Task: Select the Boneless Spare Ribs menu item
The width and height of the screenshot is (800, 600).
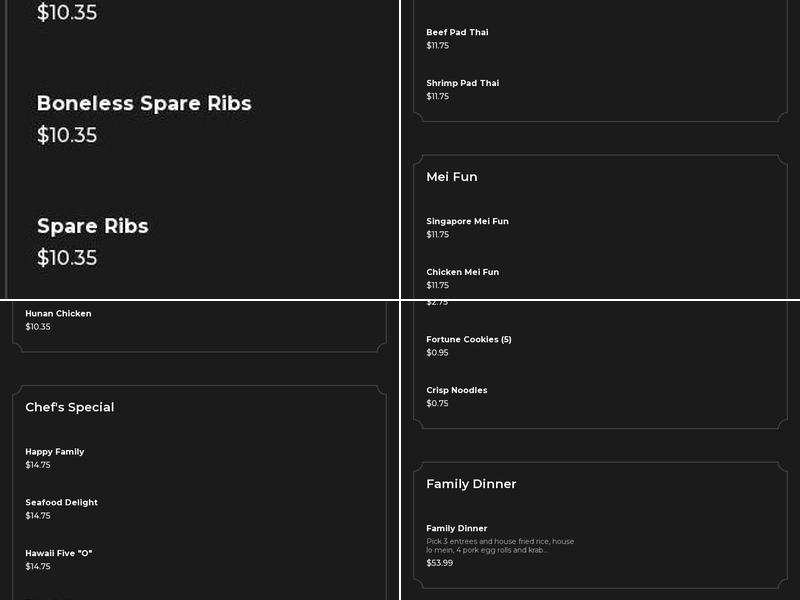Action: [x=144, y=104]
